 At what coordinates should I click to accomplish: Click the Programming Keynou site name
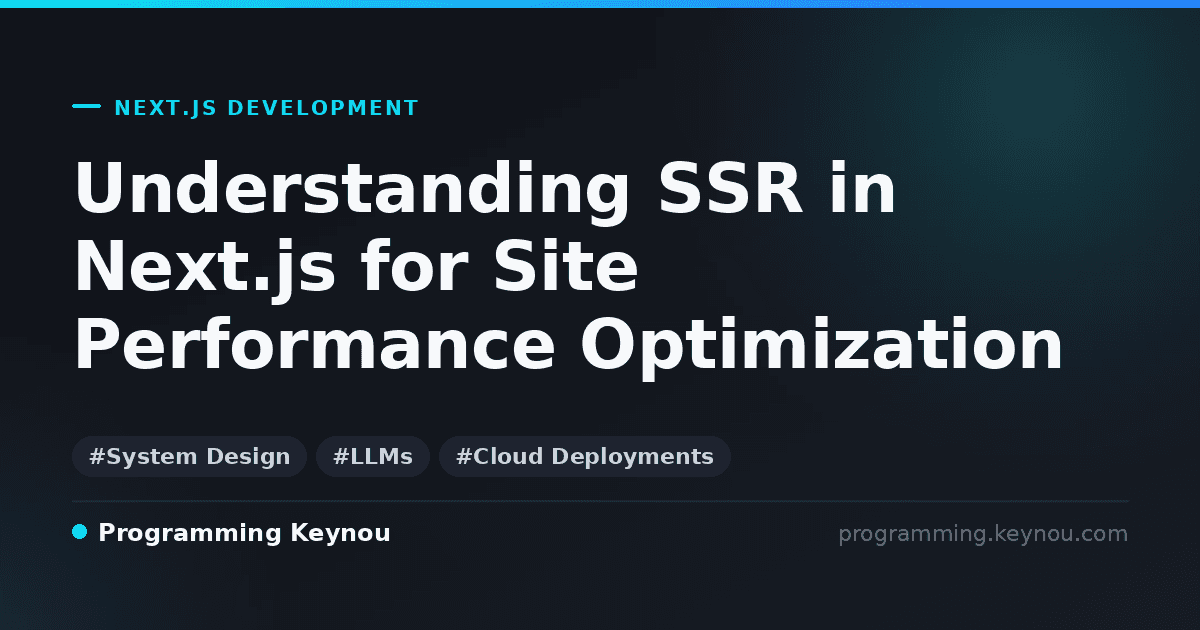pyautogui.click(x=244, y=534)
